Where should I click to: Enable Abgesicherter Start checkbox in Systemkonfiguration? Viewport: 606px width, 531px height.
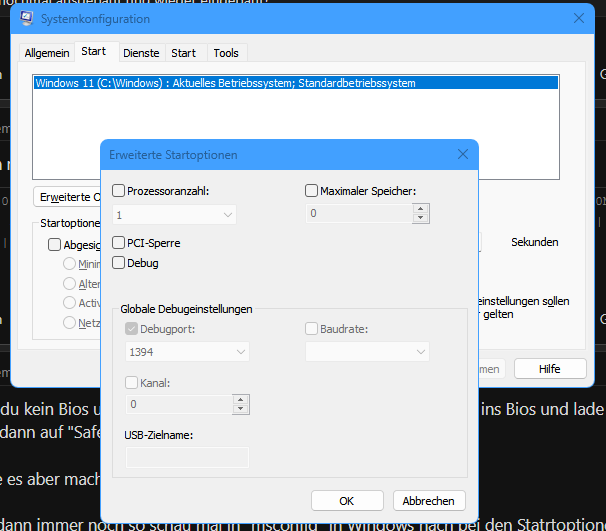tap(54, 245)
